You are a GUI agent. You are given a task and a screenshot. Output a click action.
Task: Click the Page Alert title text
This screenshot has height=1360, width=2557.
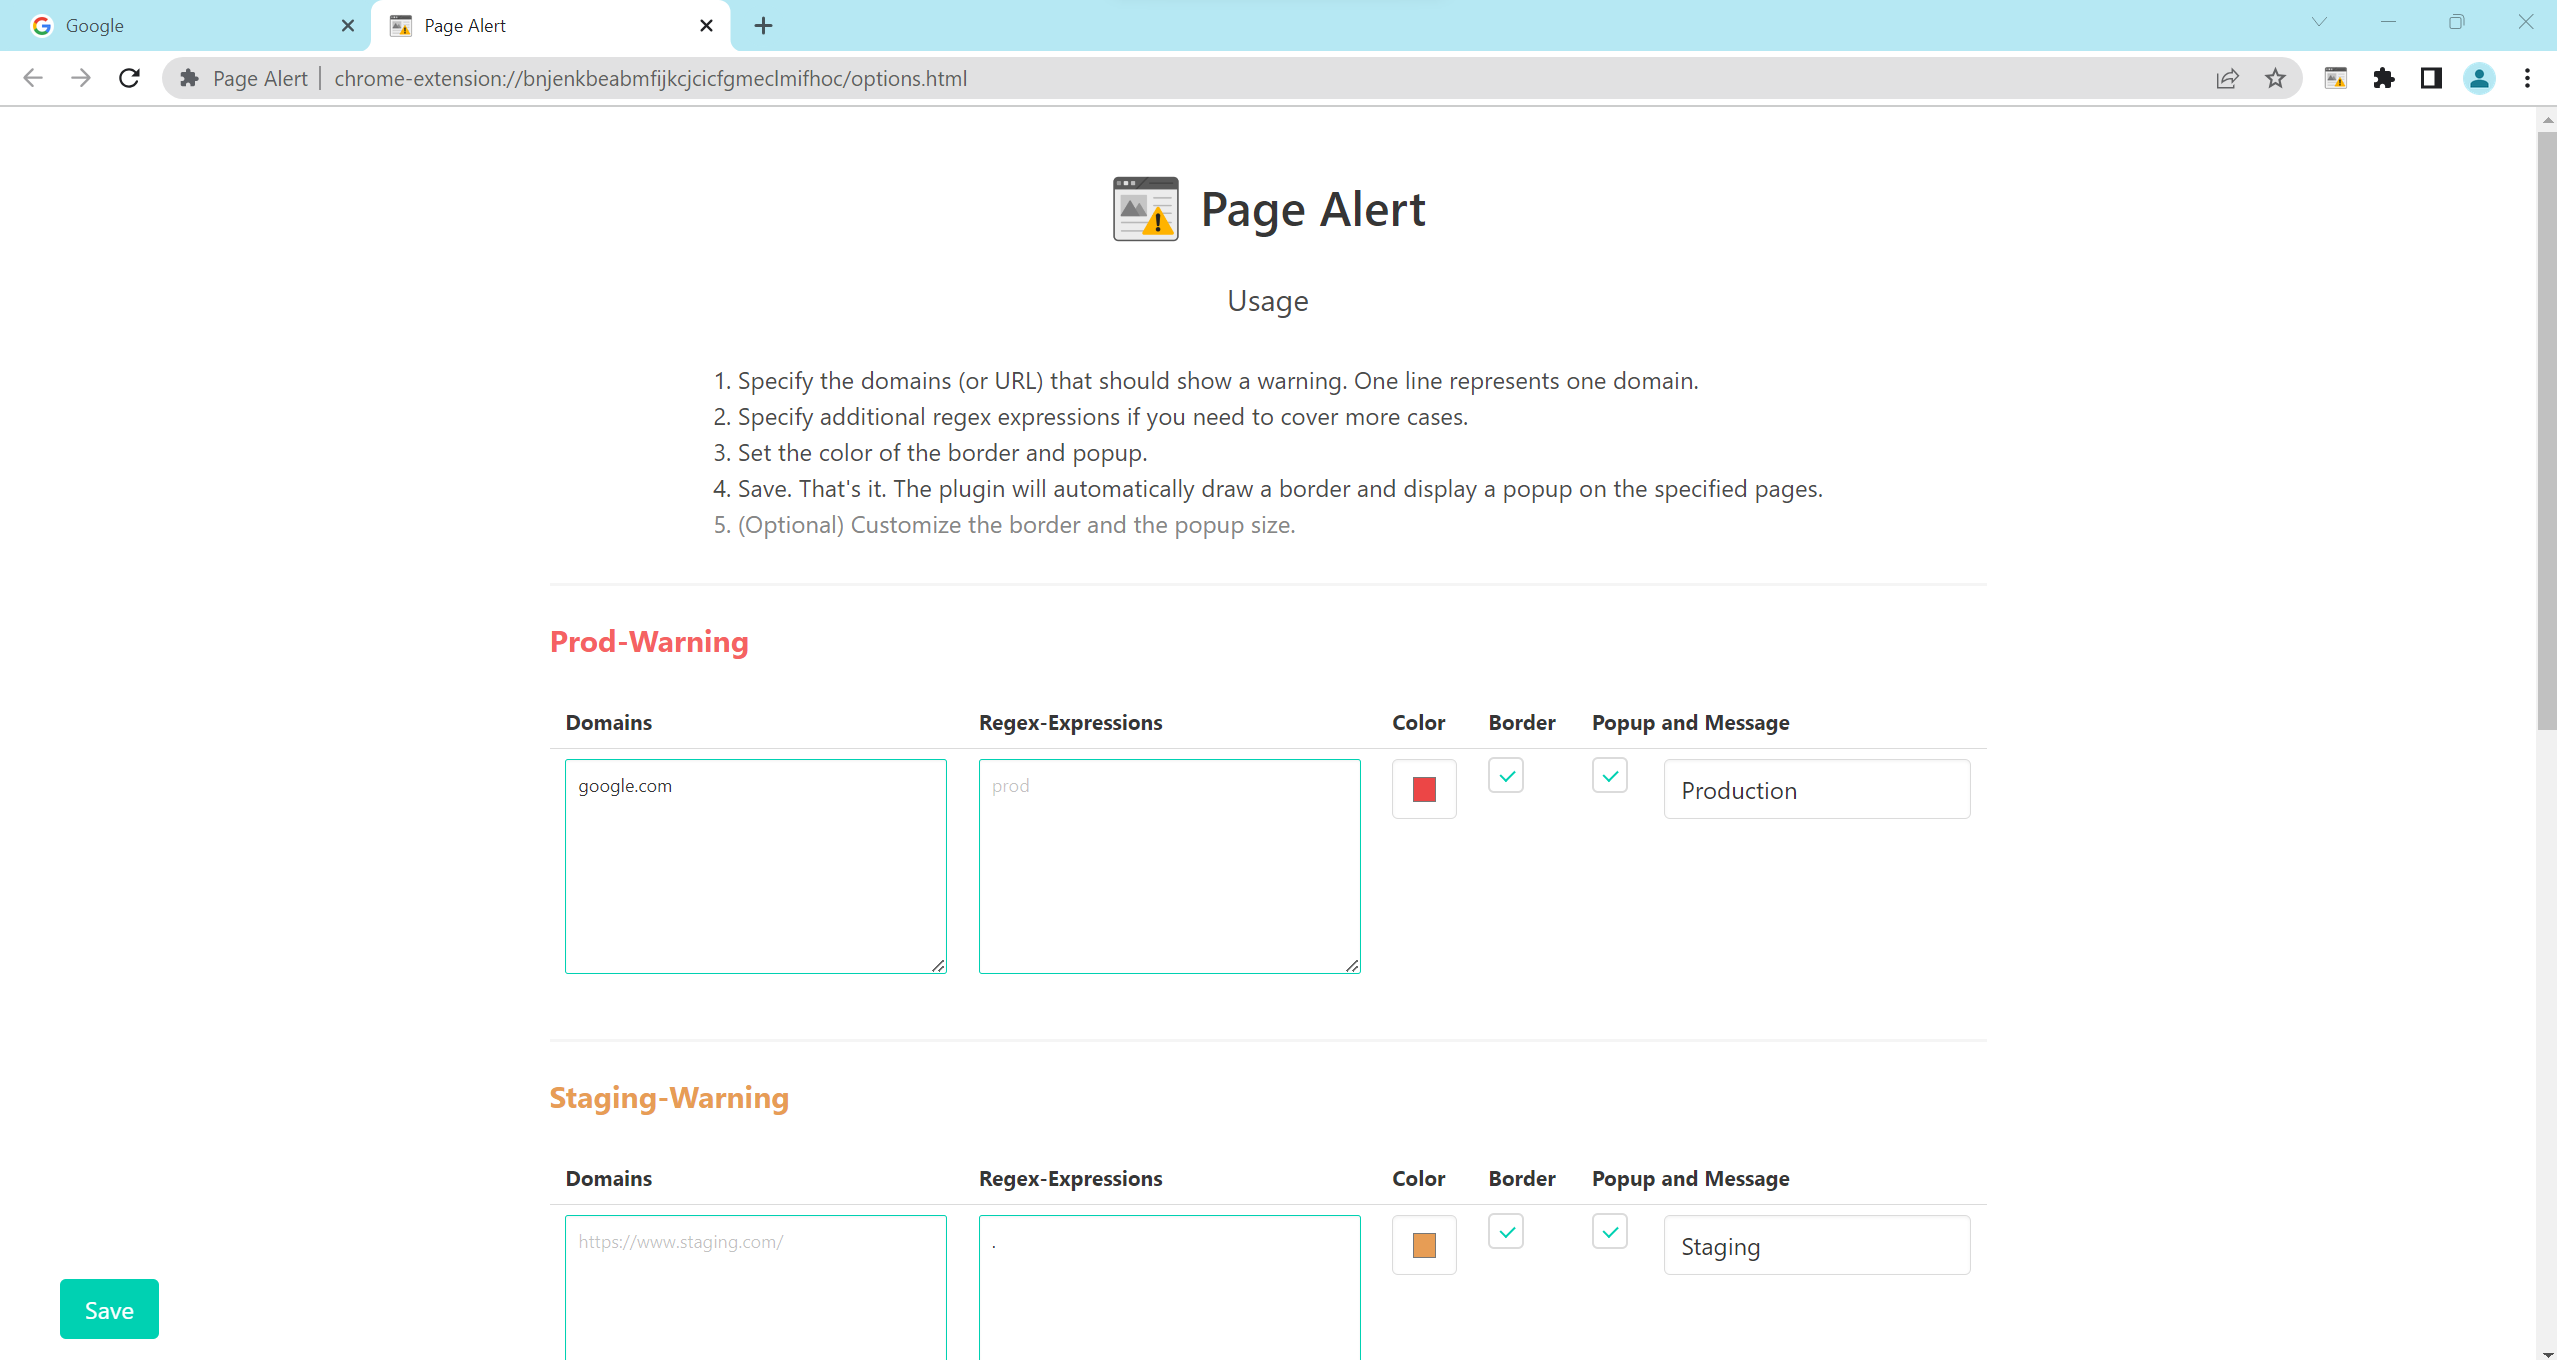tap(1313, 209)
